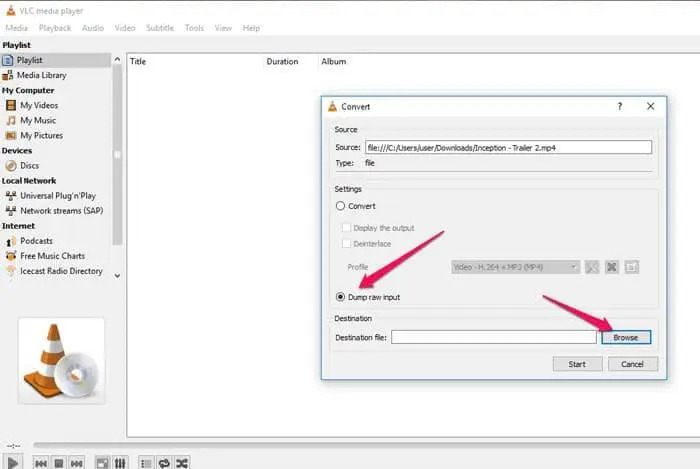This screenshot has width=700, height=469.
Task: Click the Stop playback icon
Action: point(59,463)
